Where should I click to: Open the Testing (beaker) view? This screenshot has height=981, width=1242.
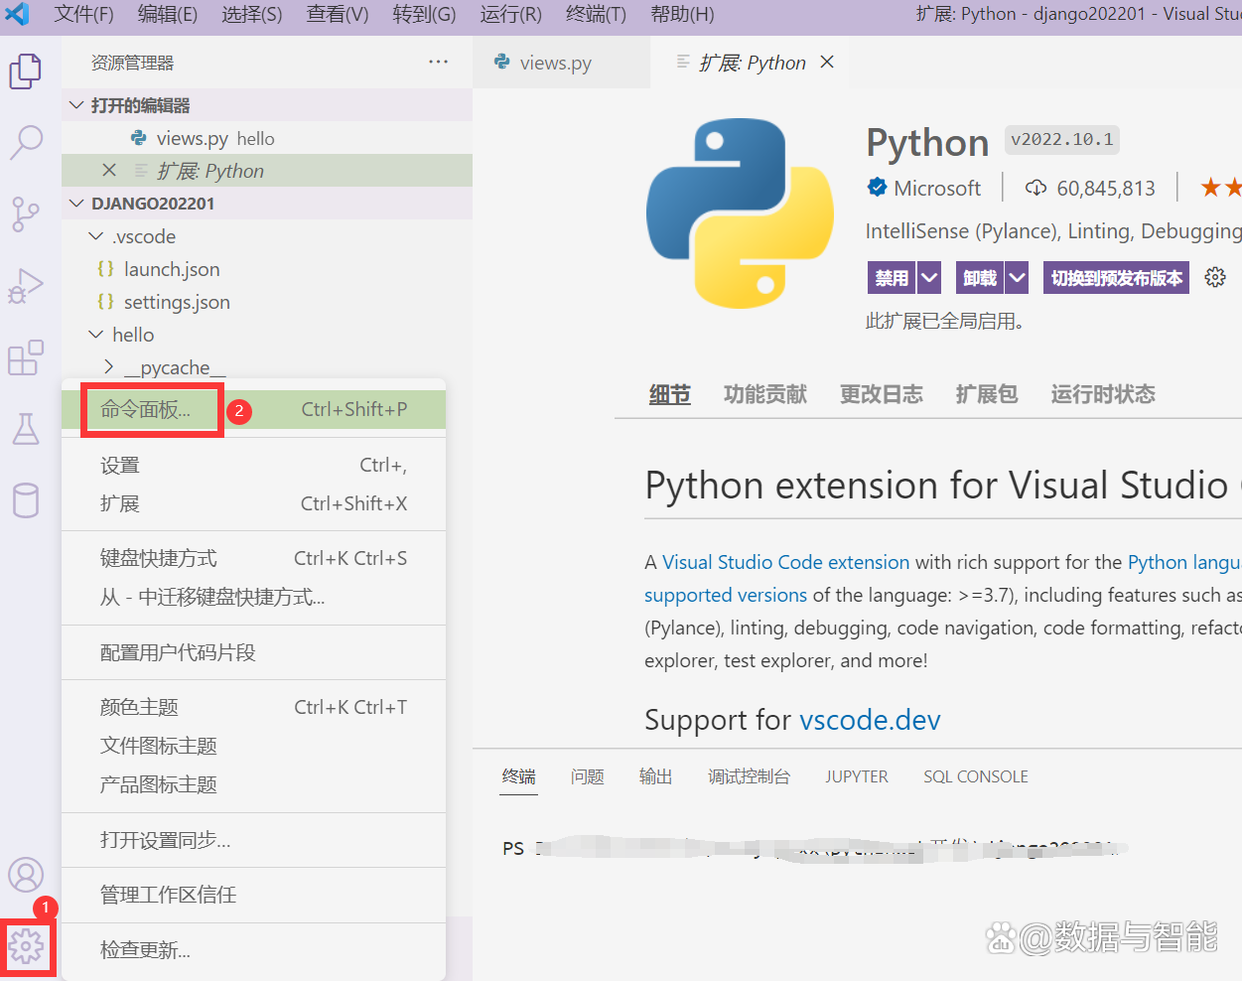tap(25, 428)
